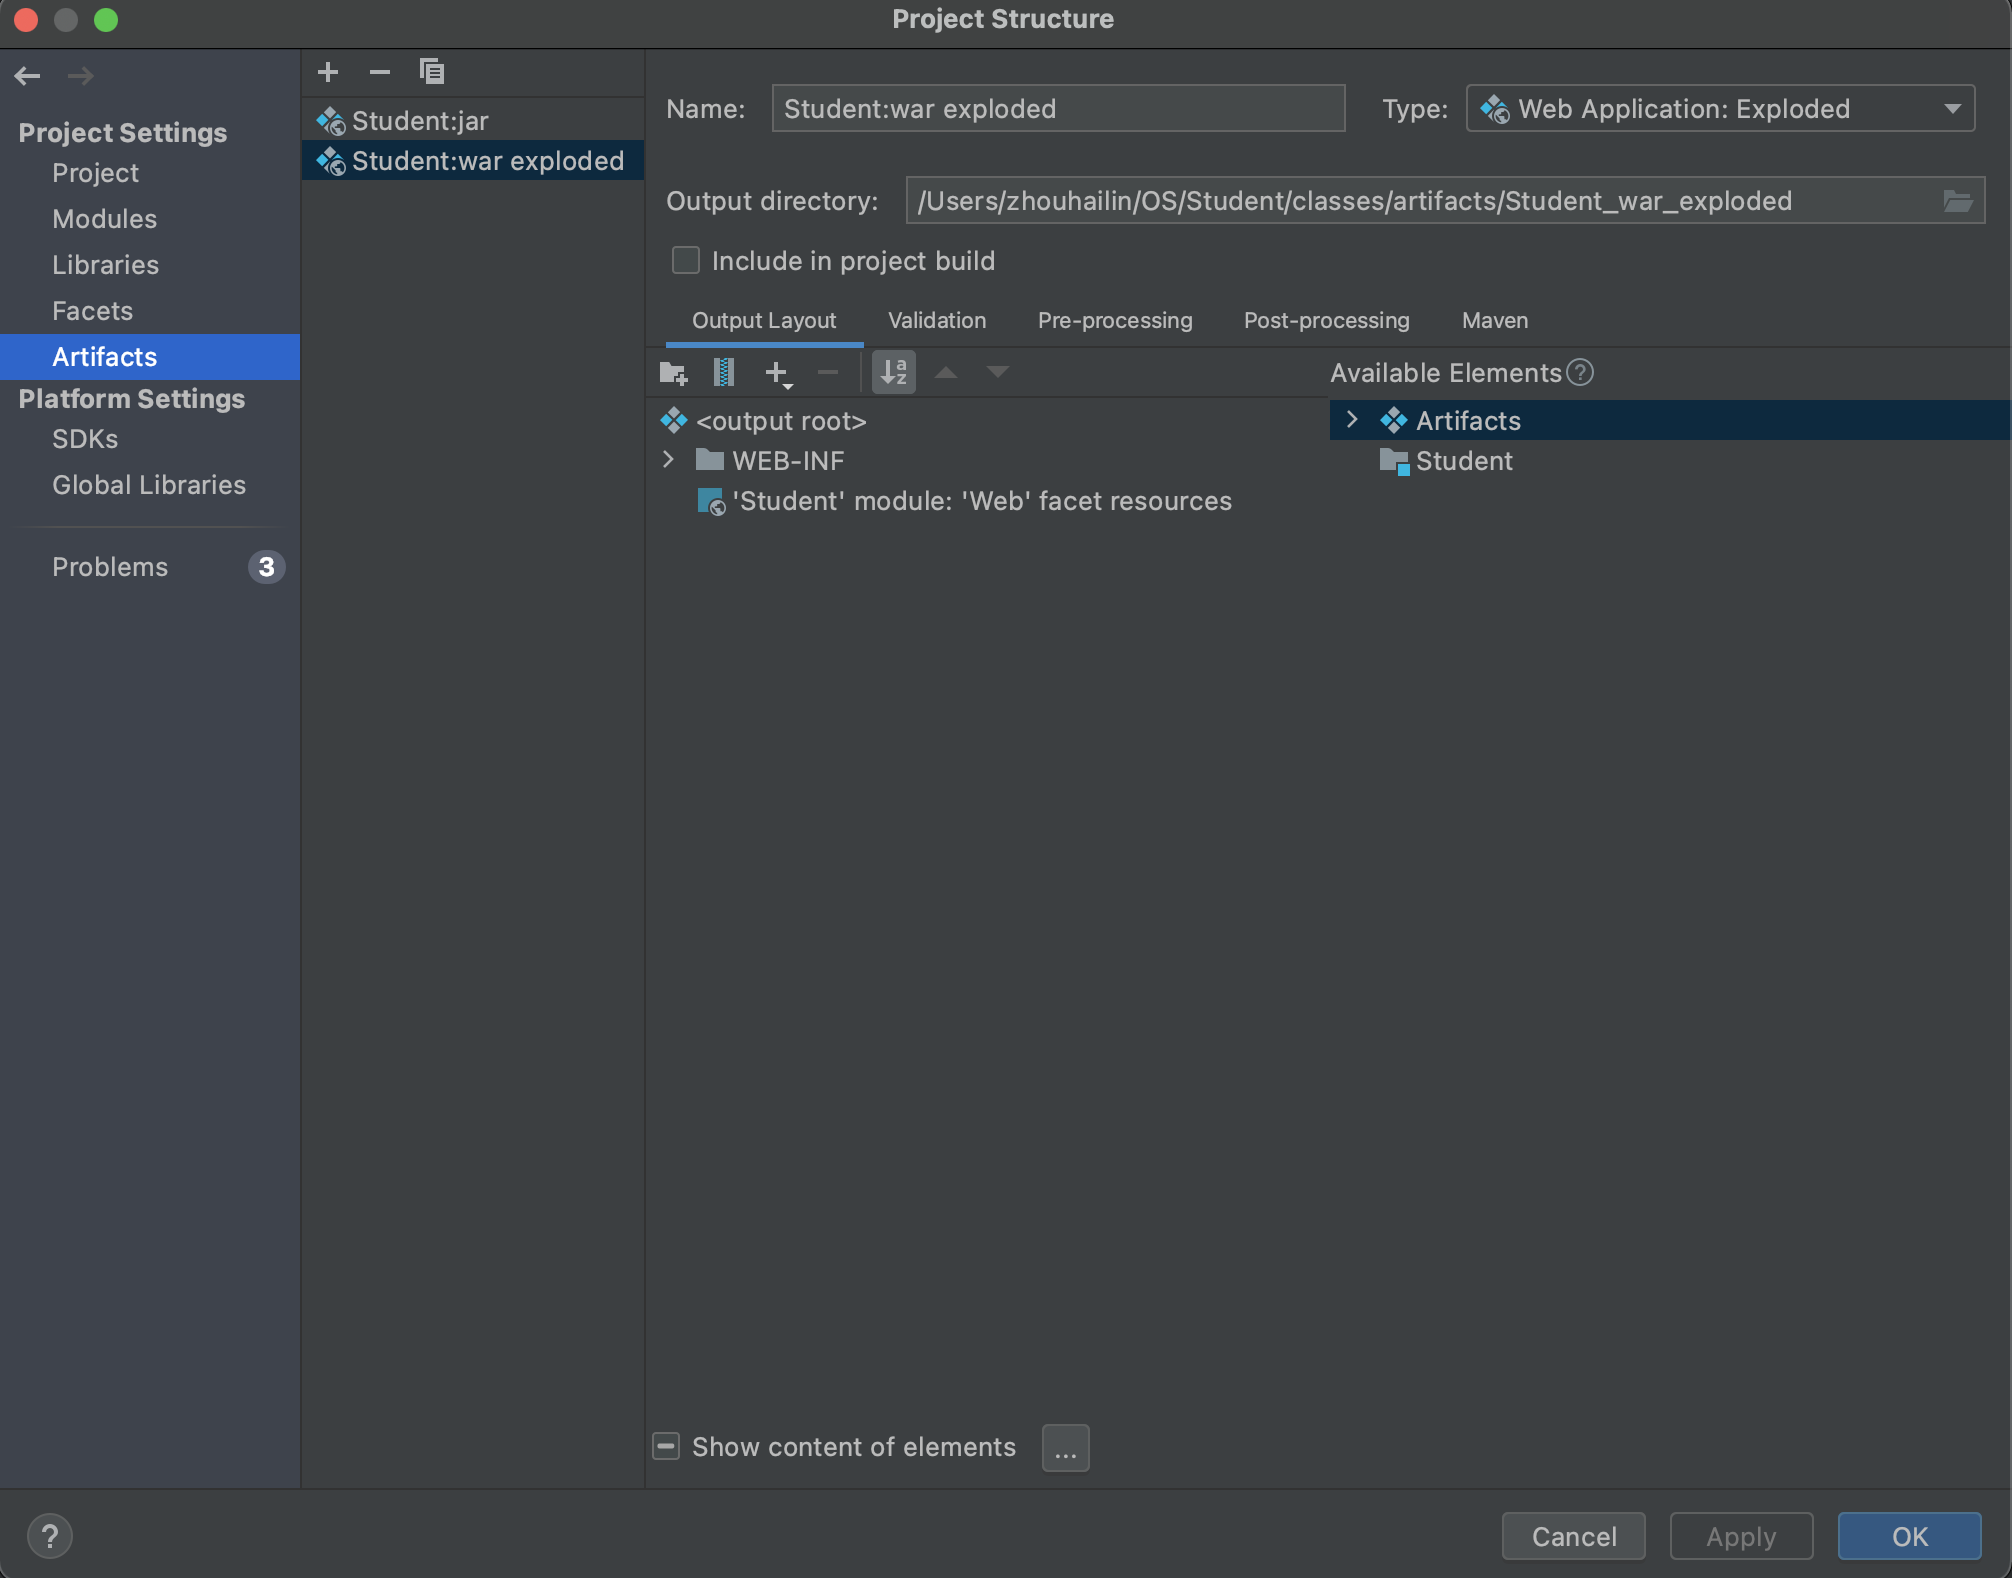This screenshot has height=1578, width=2012.
Task: Switch to the Validation tab
Action: point(937,321)
